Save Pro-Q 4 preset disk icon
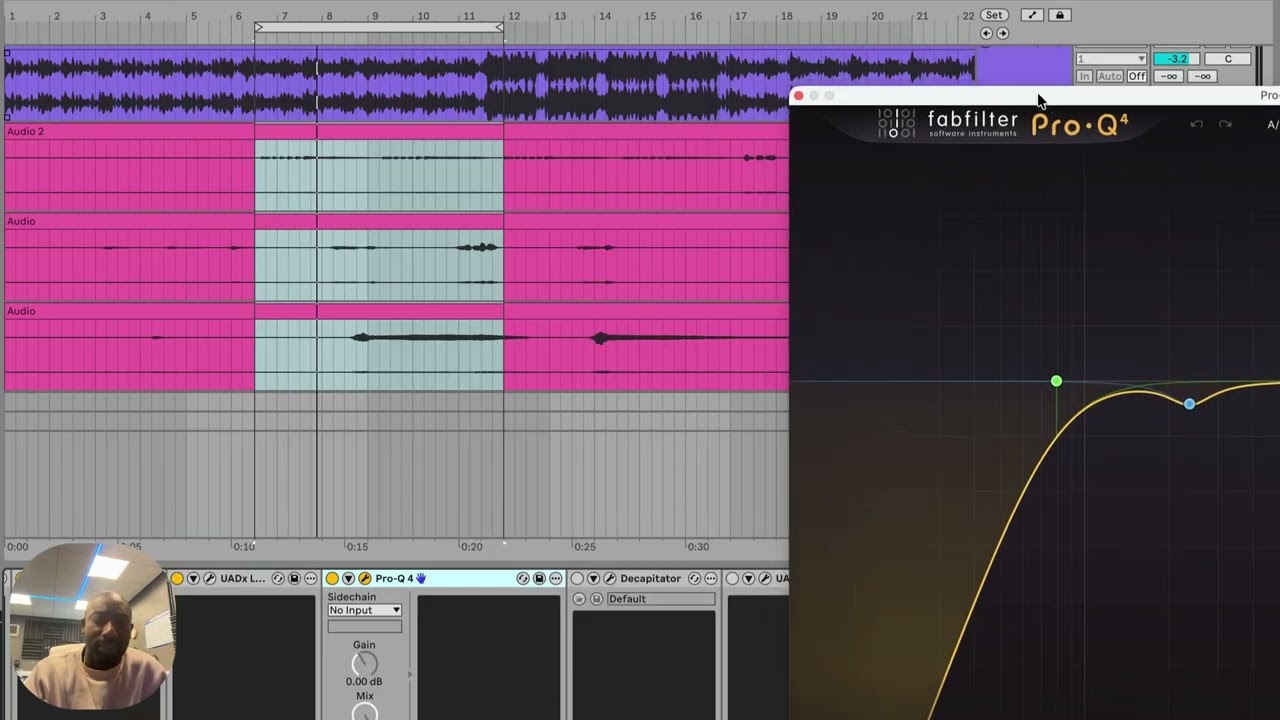The height and width of the screenshot is (720, 1280). coord(539,578)
